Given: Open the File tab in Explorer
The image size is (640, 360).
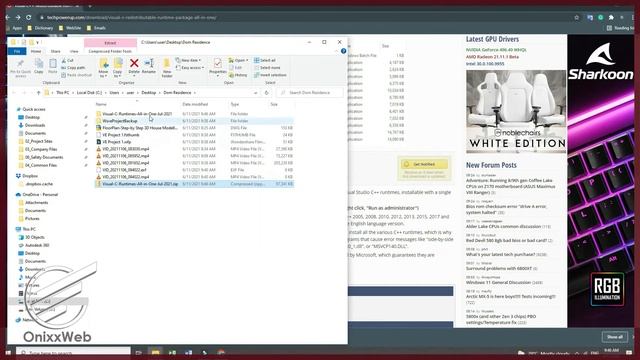Looking at the screenshot, I should coord(17,51).
